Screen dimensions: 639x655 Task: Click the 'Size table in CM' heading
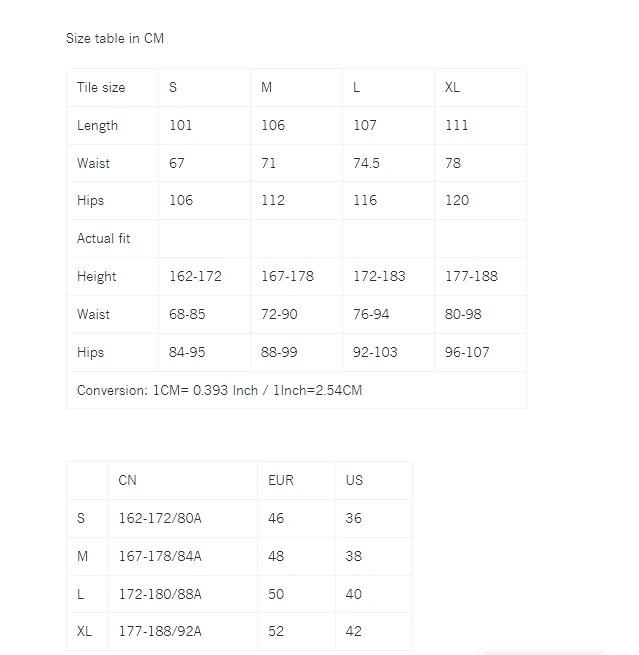(115, 38)
